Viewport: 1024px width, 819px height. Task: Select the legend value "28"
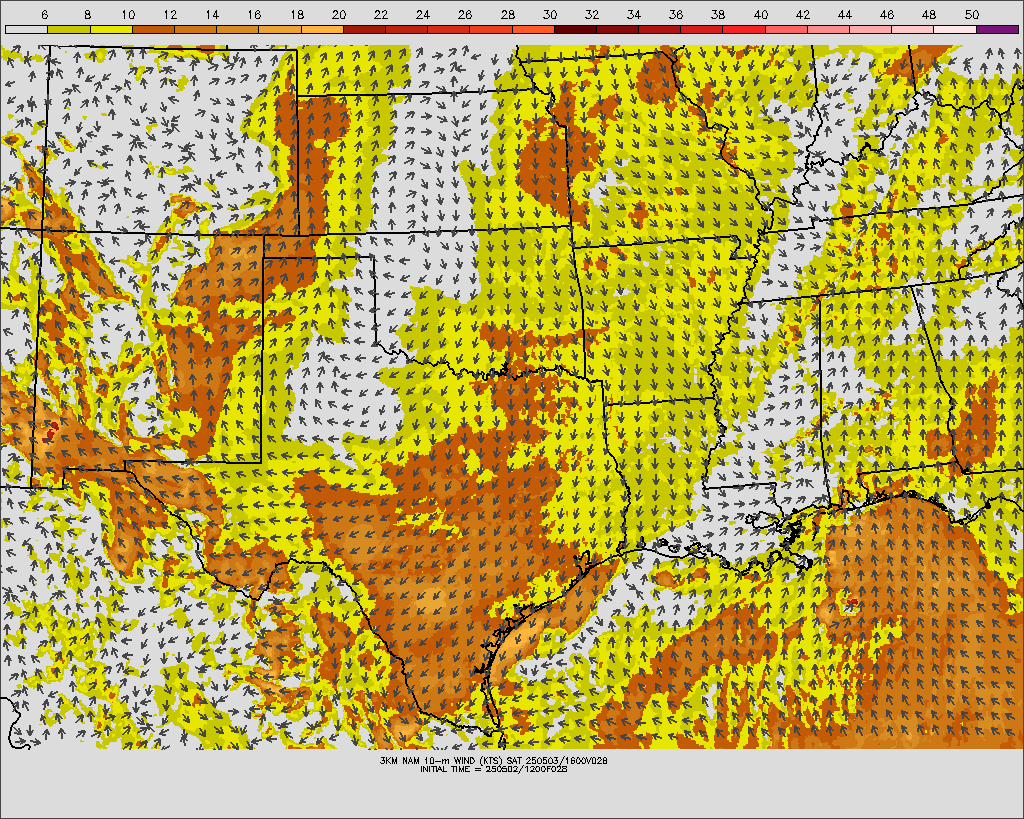(x=507, y=14)
